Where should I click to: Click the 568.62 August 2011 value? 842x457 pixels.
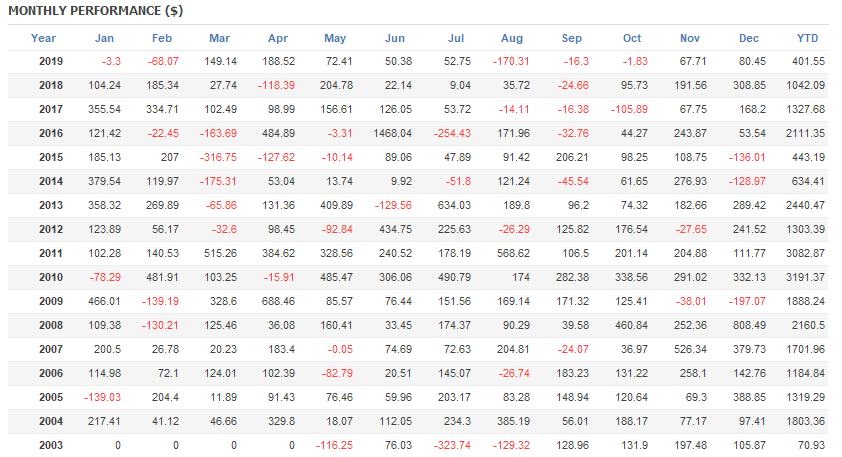(512, 252)
